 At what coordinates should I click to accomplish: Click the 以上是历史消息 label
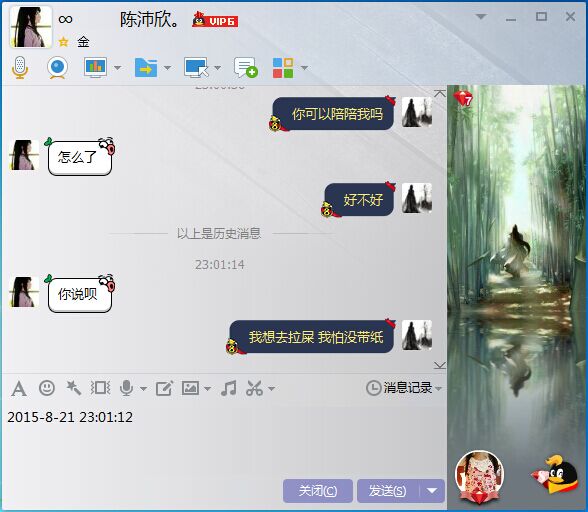tap(219, 233)
